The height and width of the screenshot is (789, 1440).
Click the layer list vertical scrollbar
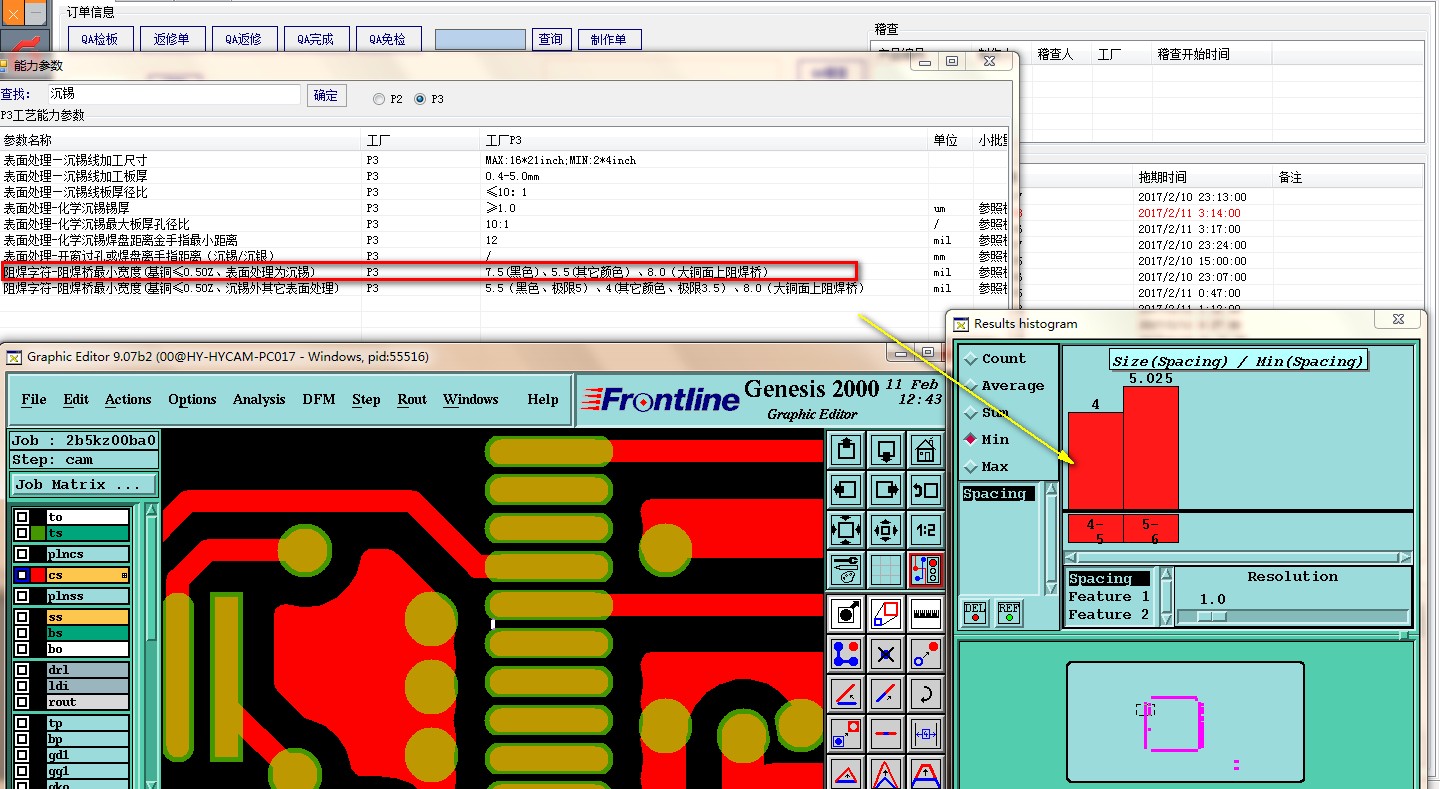(x=152, y=646)
